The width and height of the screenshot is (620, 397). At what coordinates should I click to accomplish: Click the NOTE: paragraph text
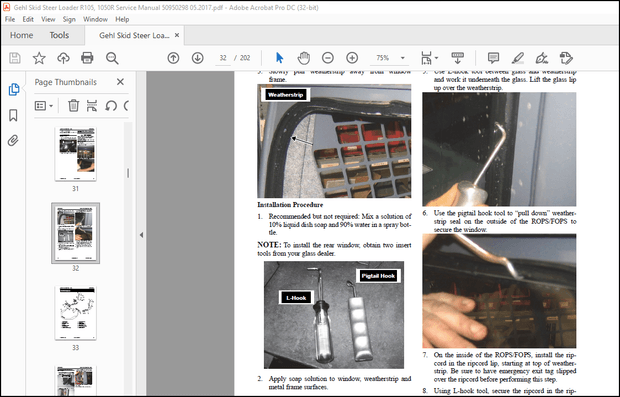pos(334,249)
